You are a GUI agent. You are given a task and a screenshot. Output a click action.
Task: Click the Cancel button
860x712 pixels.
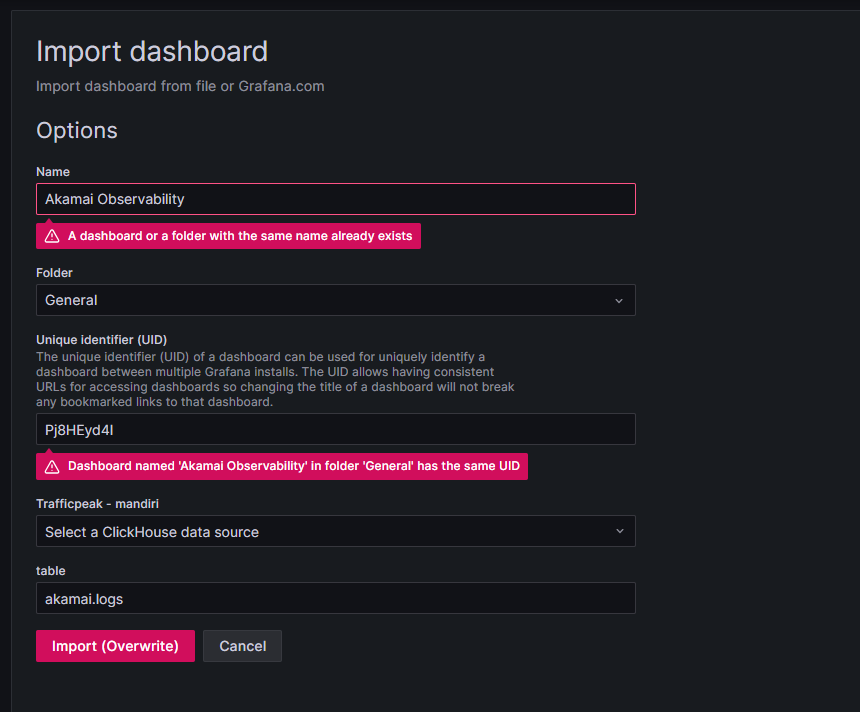click(242, 646)
